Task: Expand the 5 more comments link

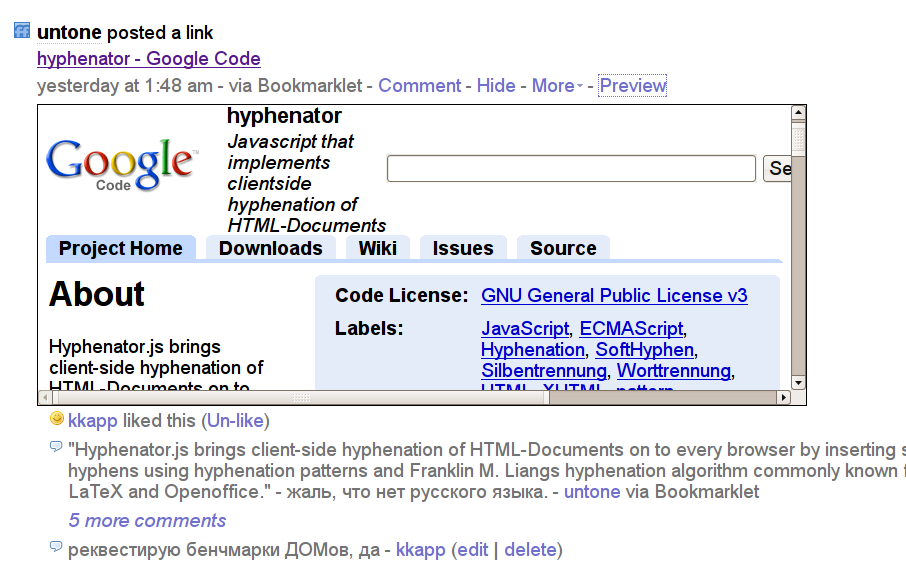Action: pyautogui.click(x=147, y=520)
